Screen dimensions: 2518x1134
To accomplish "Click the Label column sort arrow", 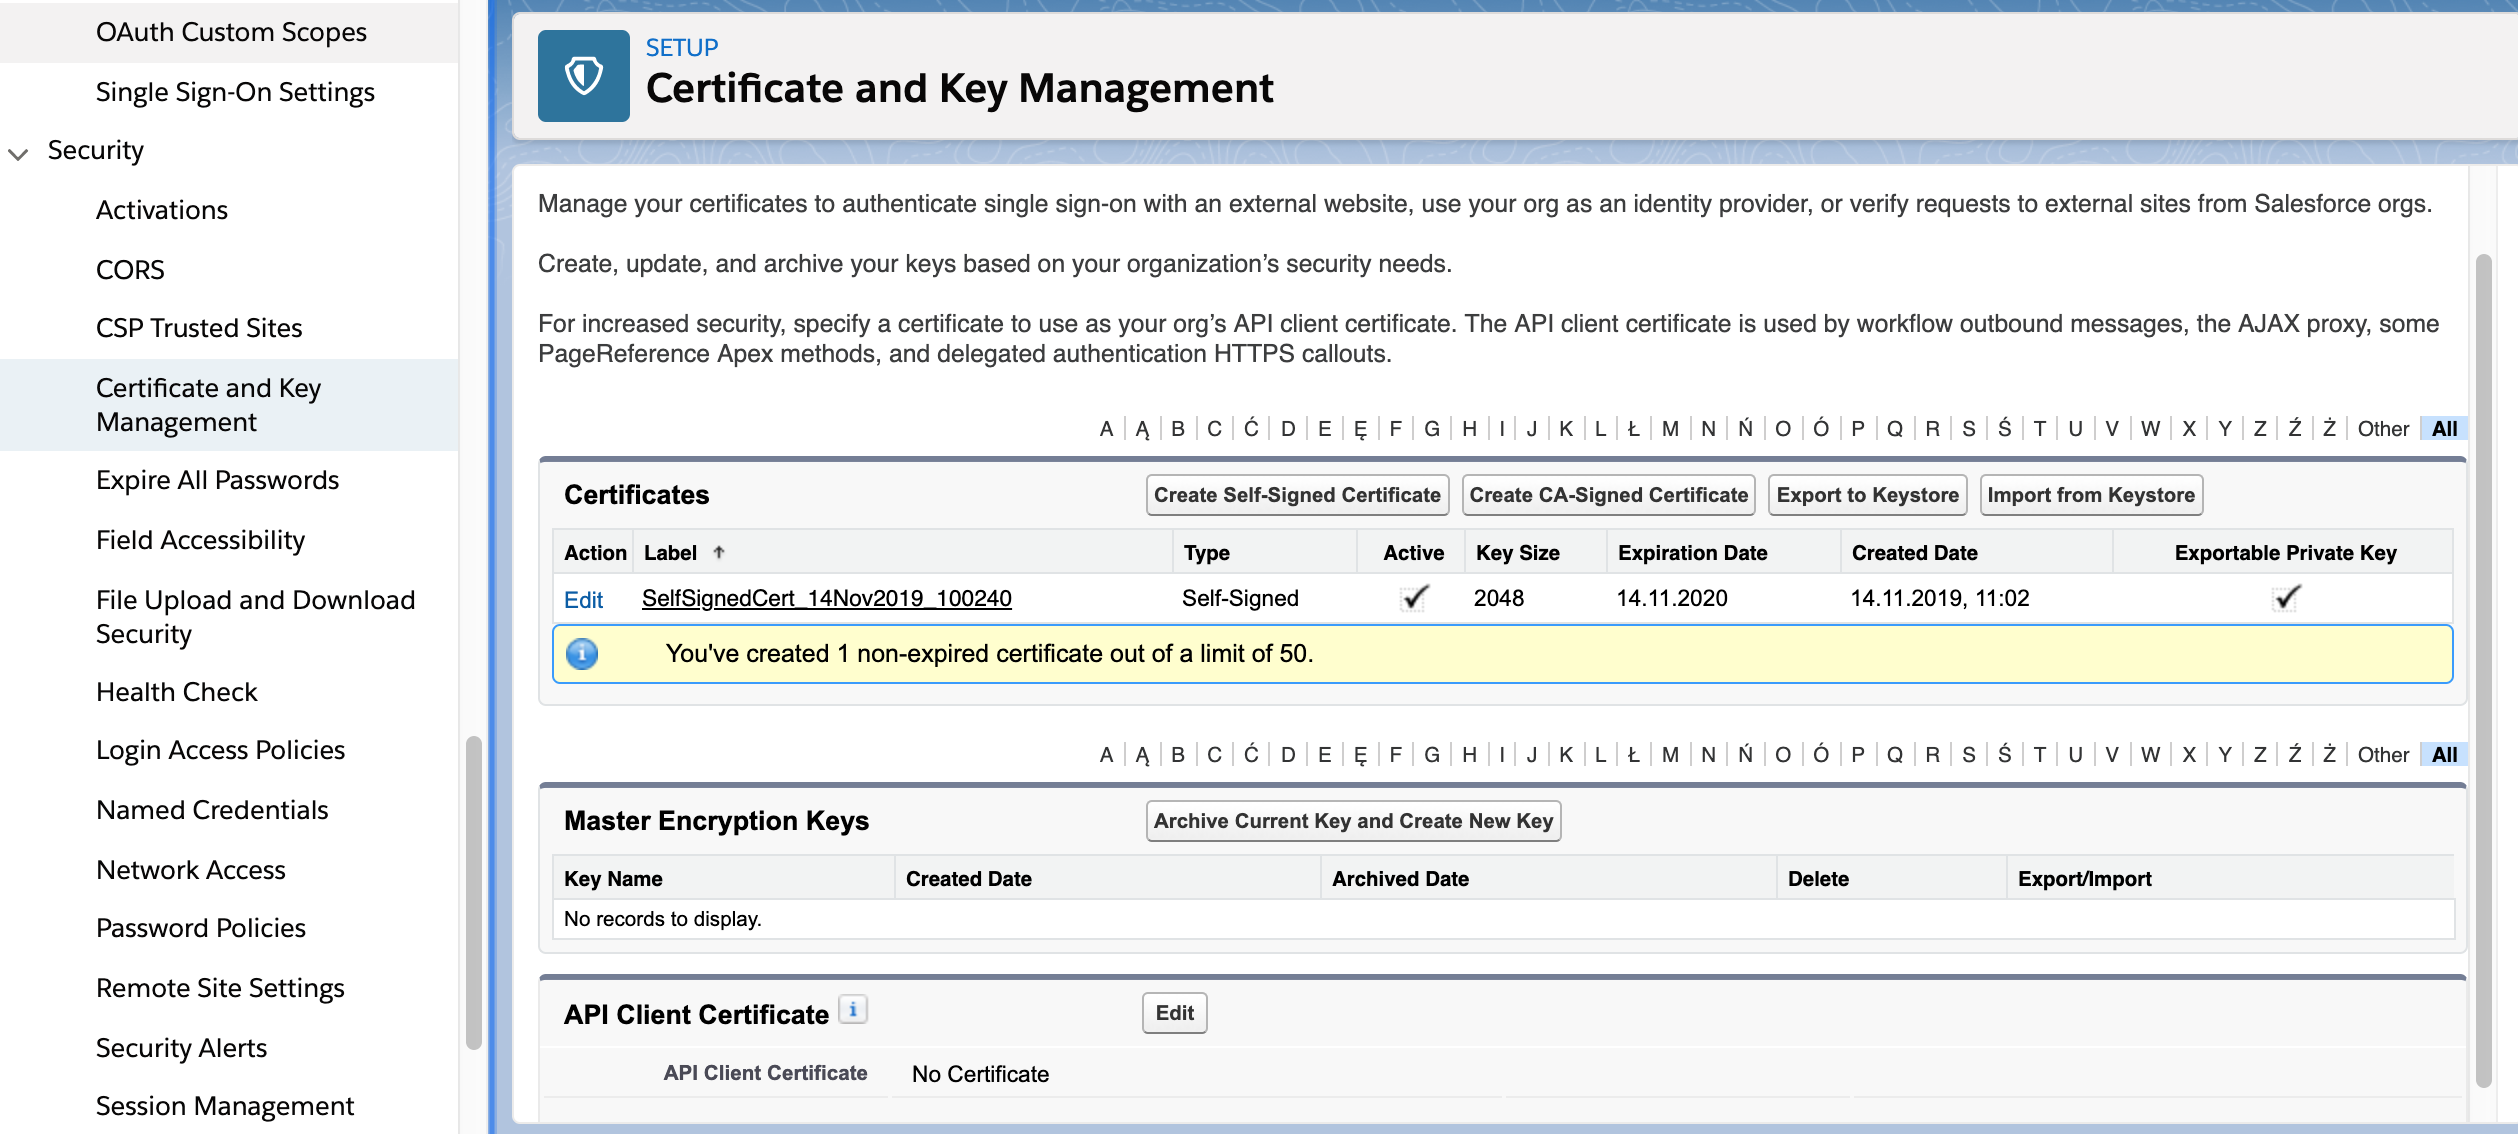I will [718, 552].
